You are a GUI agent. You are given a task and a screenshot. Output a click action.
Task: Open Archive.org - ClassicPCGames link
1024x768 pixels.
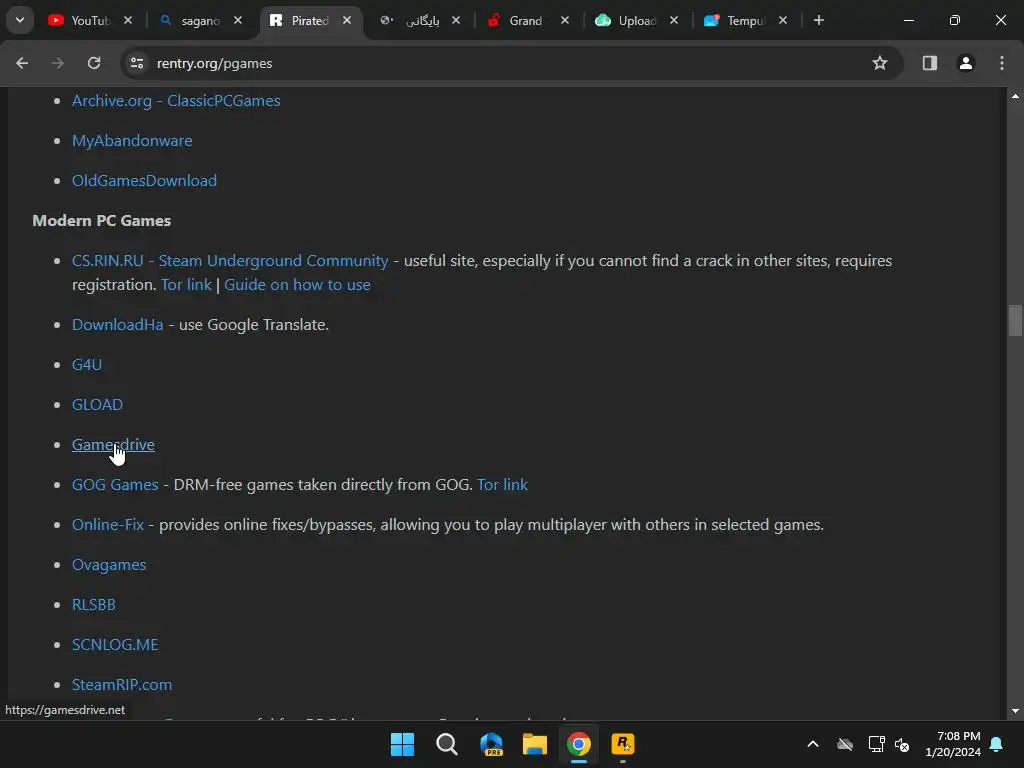pyautogui.click(x=176, y=101)
